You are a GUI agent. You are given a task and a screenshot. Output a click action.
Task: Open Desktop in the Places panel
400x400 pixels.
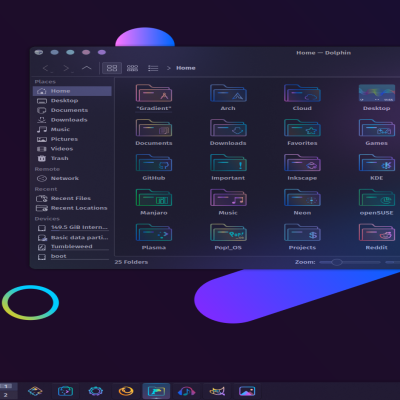point(72,101)
